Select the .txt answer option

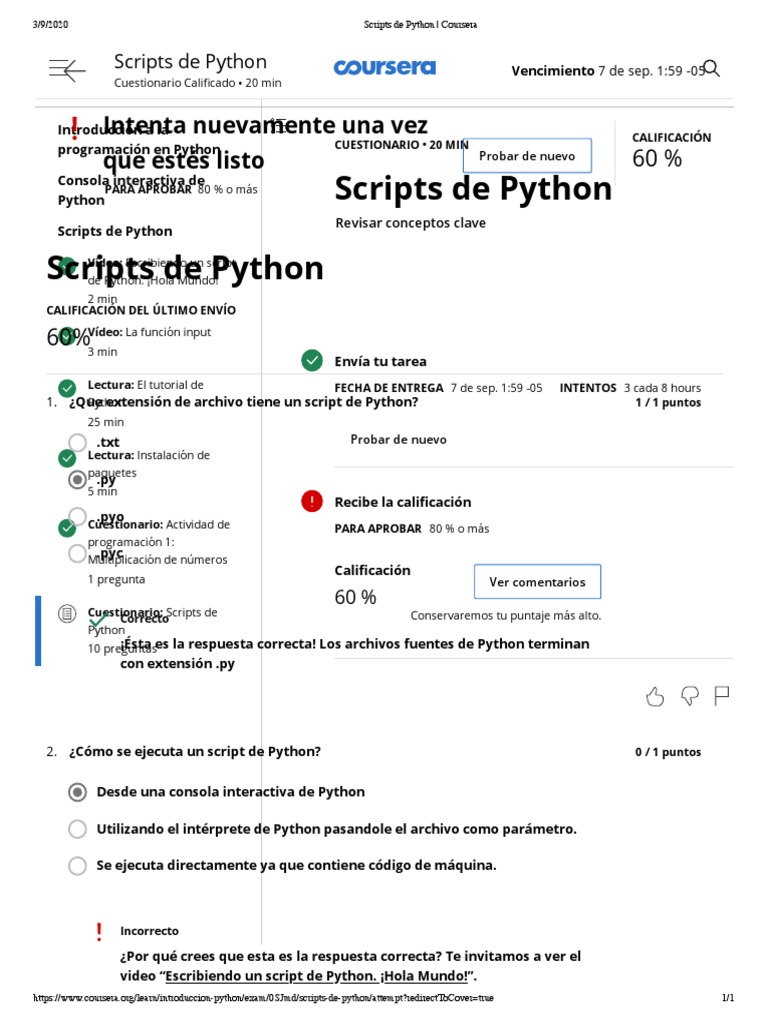click(x=77, y=442)
